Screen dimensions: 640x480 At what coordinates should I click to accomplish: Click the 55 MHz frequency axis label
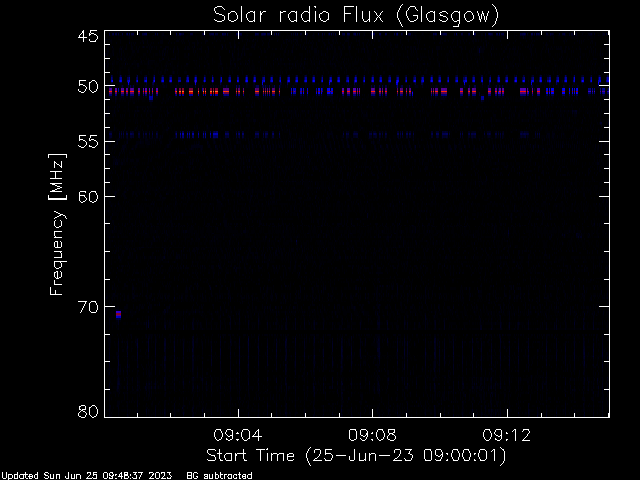[x=88, y=142]
